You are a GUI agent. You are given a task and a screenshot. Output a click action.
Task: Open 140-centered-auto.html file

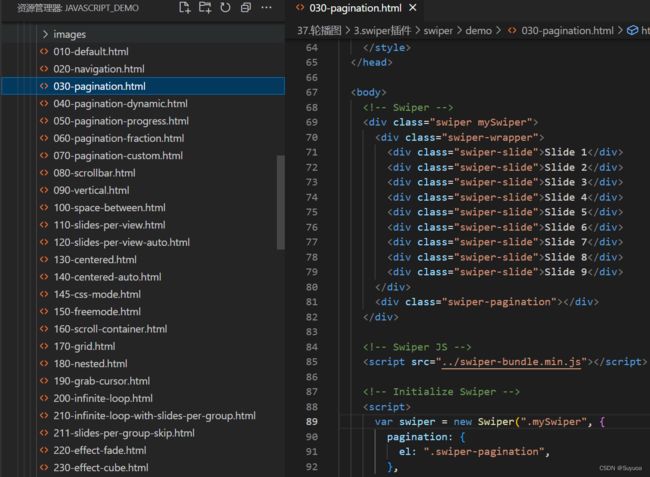coord(143,277)
